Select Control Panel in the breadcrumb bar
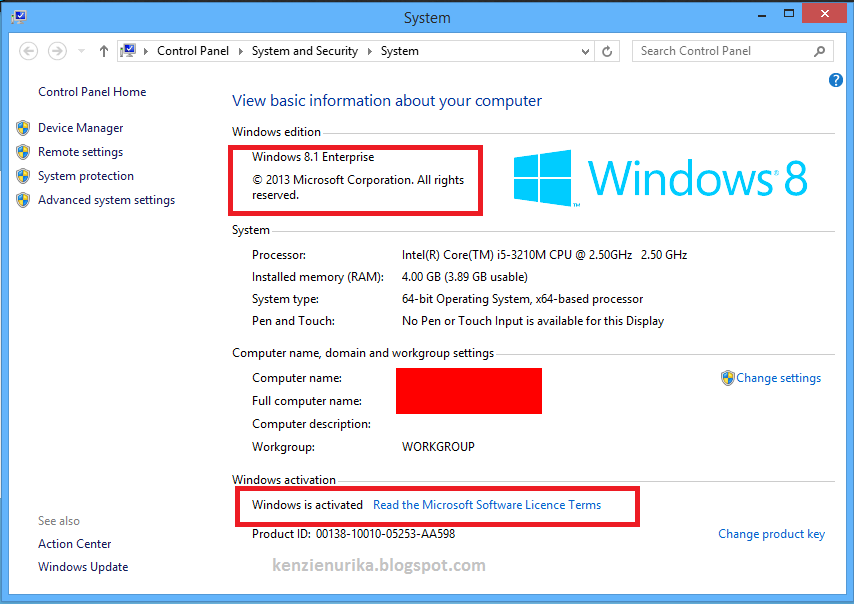The image size is (855, 605). tap(193, 50)
